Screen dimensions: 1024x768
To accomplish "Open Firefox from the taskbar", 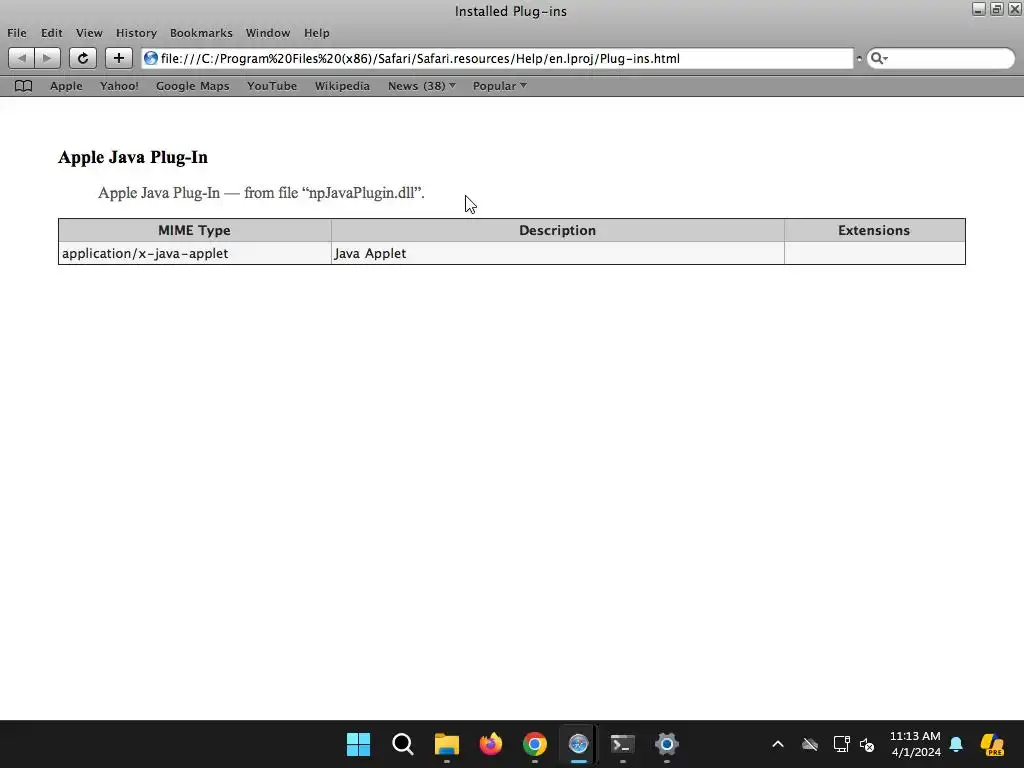I will [490, 744].
